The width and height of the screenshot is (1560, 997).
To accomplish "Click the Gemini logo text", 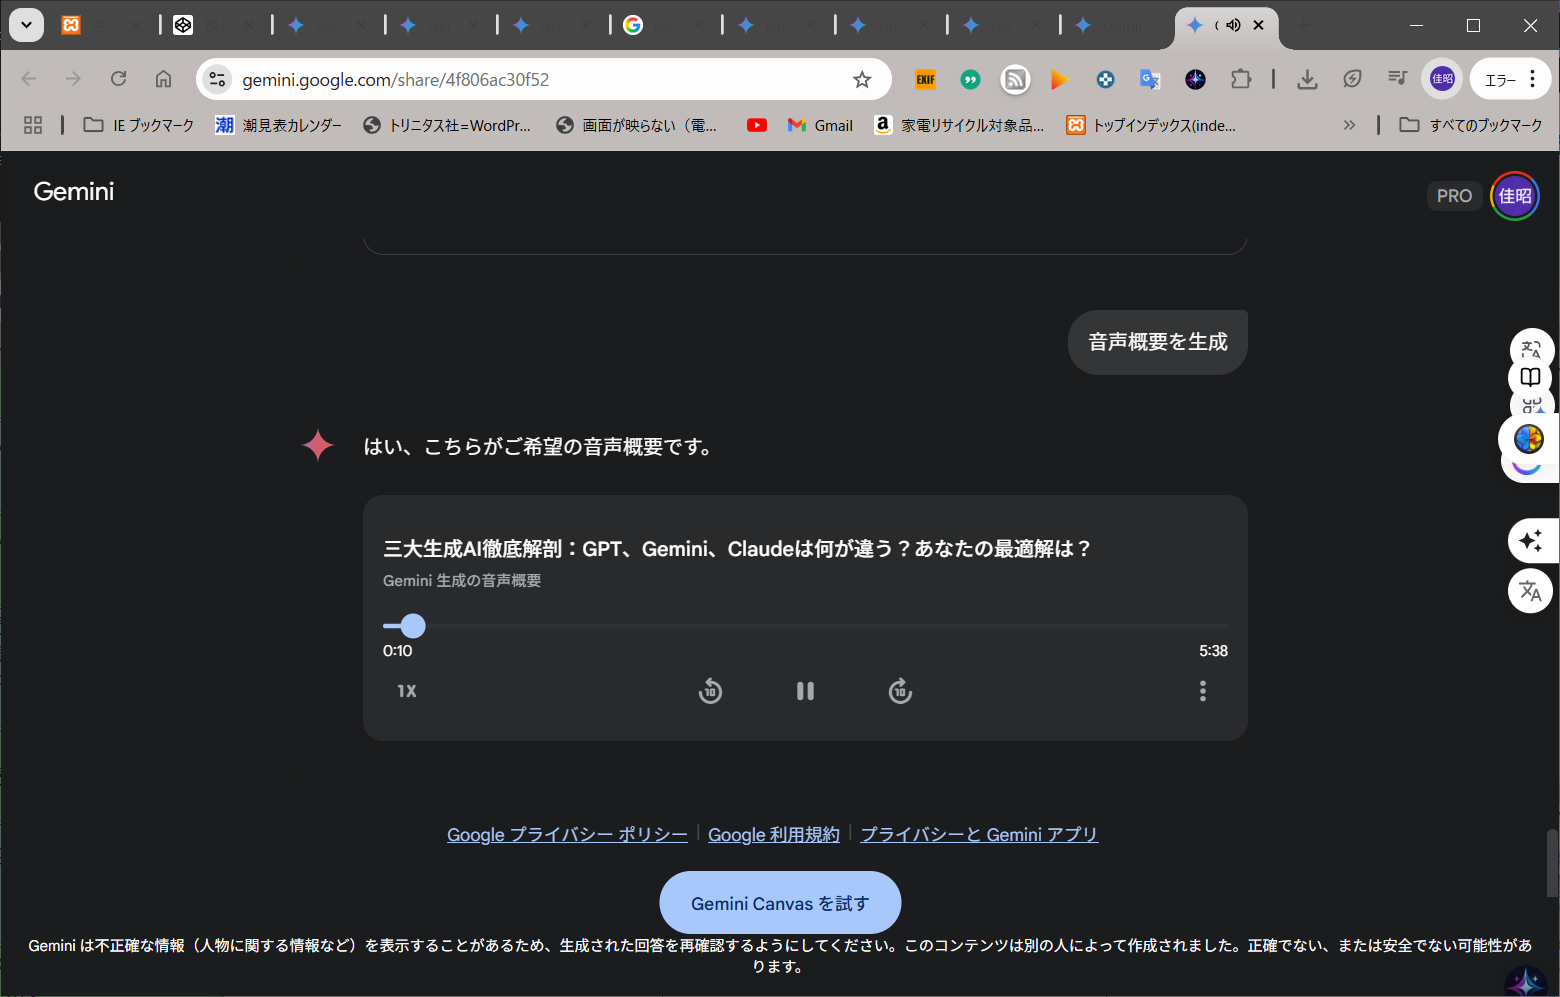I will [x=74, y=191].
